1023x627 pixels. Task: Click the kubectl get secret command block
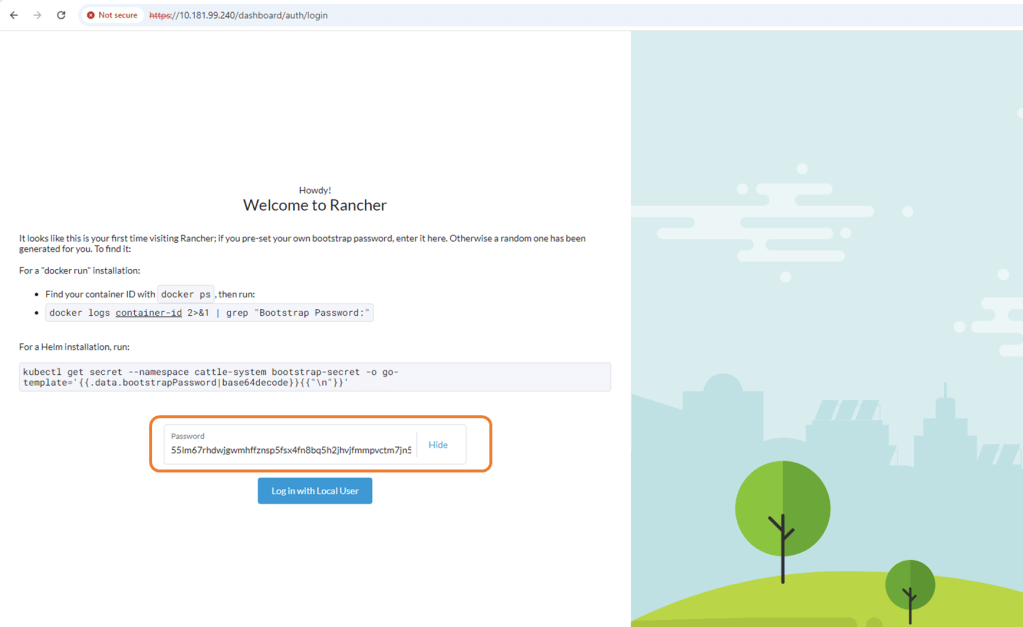[x=314, y=377]
